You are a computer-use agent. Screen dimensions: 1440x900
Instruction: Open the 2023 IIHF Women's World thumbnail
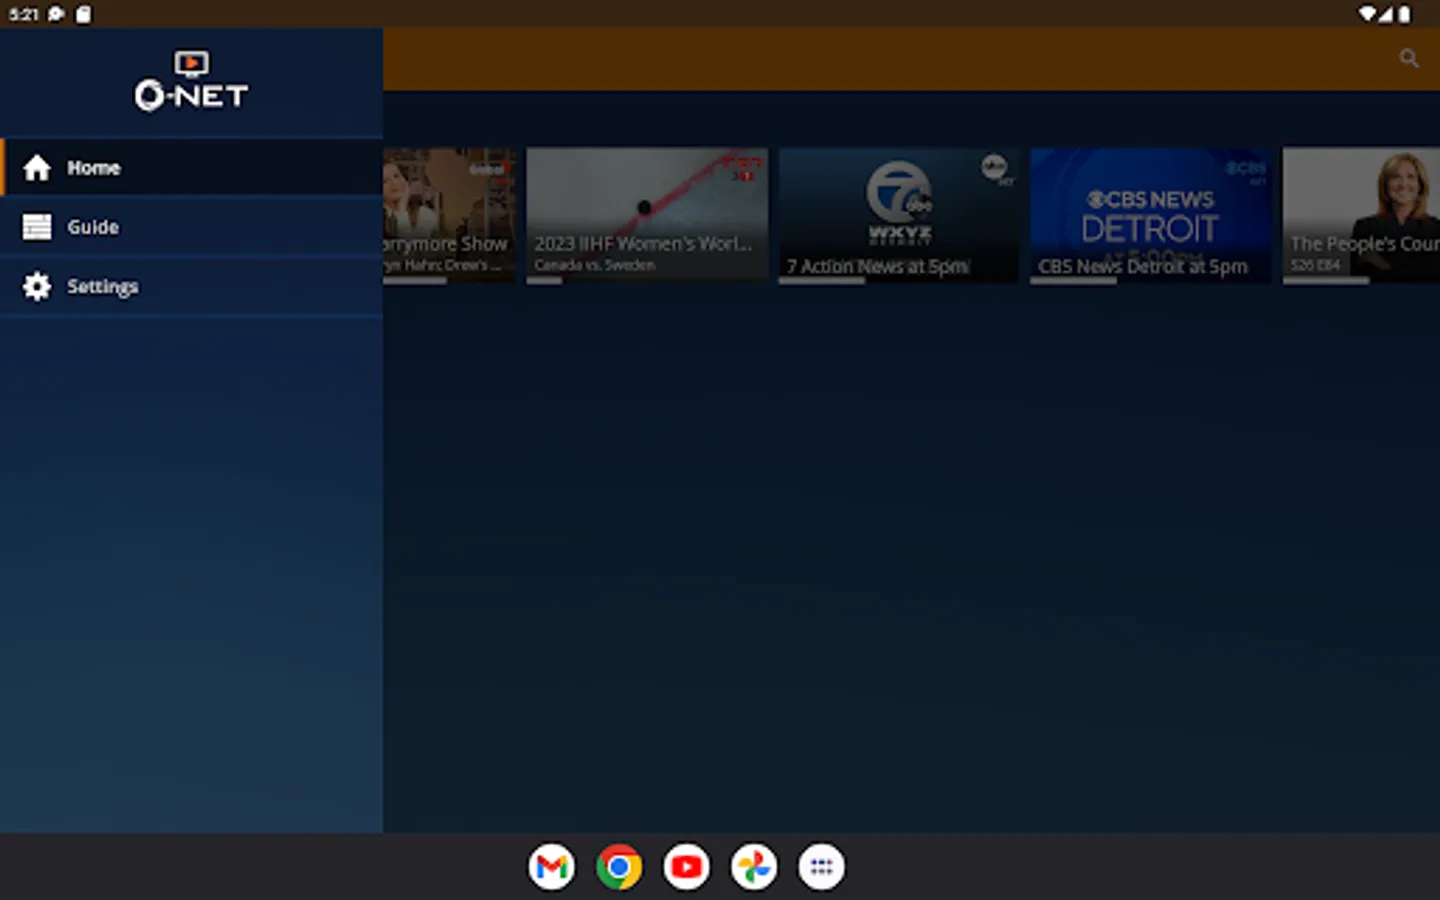tap(647, 215)
